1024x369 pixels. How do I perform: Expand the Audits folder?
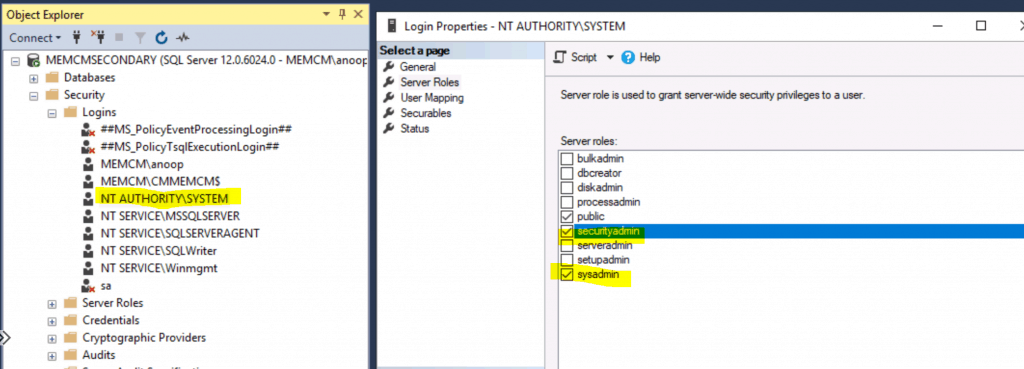[52, 355]
